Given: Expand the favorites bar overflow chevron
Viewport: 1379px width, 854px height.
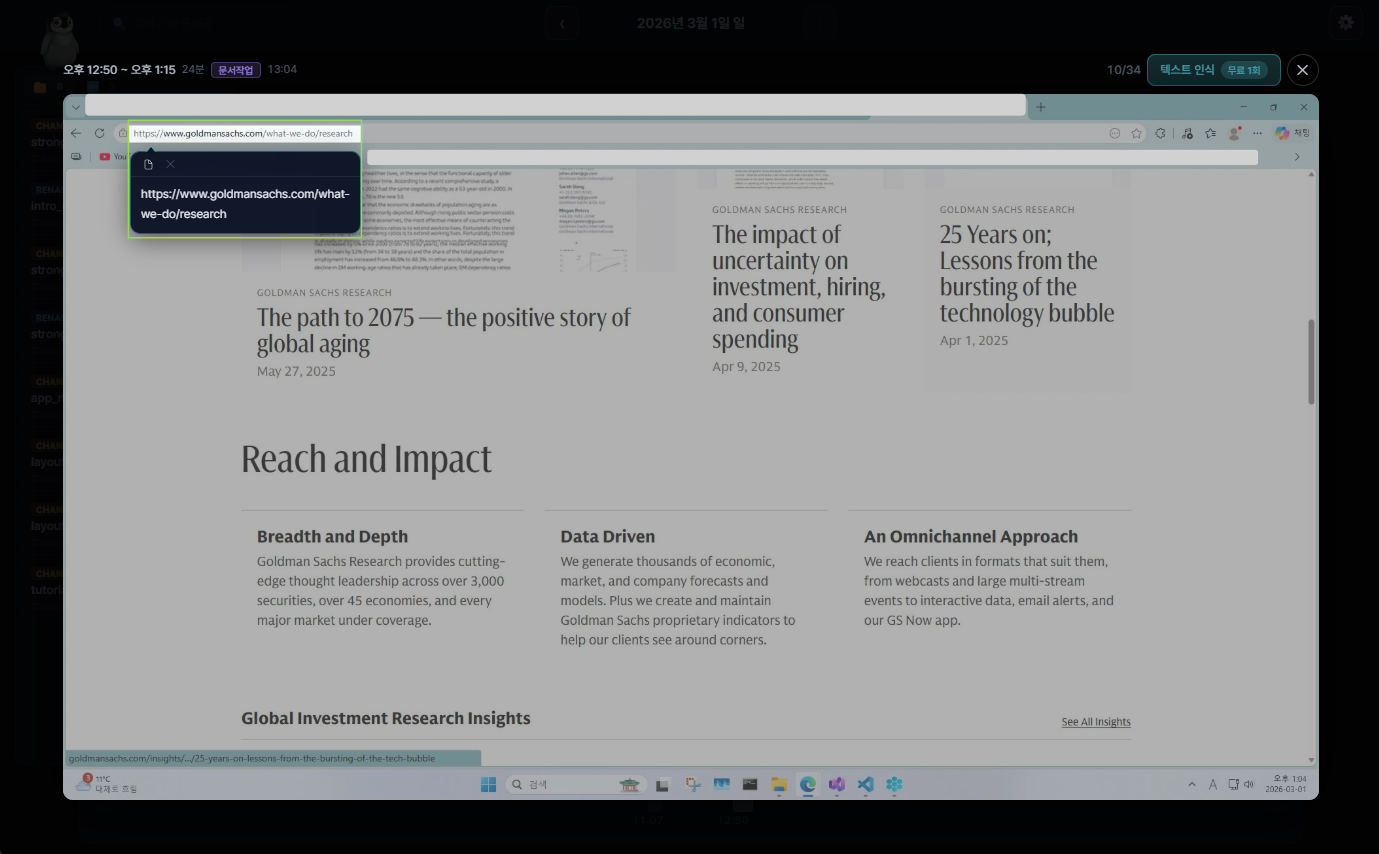Looking at the screenshot, I should tap(1297, 157).
